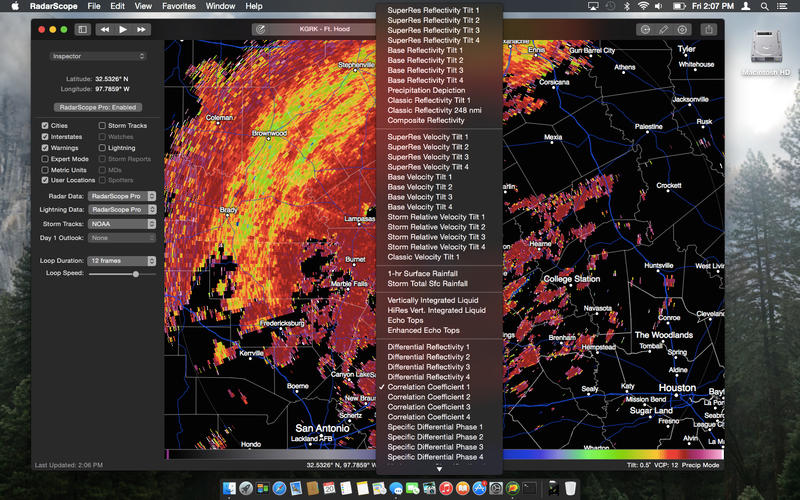Click the circular distance tool toolbar icon
Viewport: 800px width, 500px height.
pos(645,30)
